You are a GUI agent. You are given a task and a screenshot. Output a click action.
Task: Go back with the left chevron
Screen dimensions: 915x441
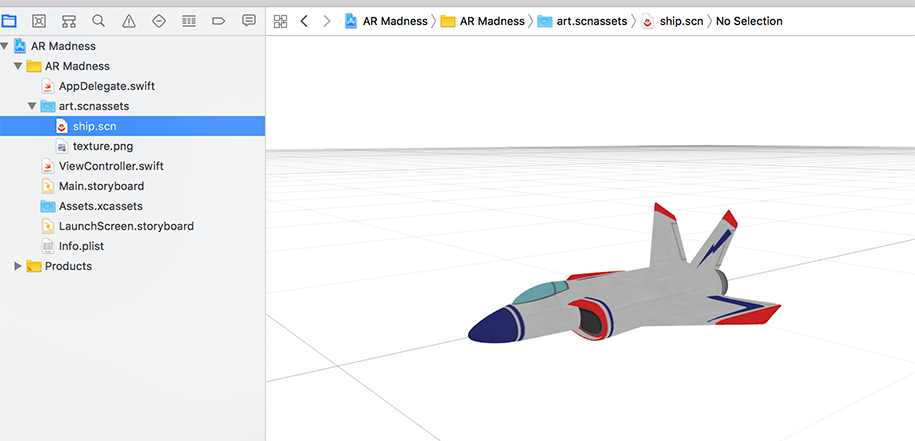[x=303, y=22]
